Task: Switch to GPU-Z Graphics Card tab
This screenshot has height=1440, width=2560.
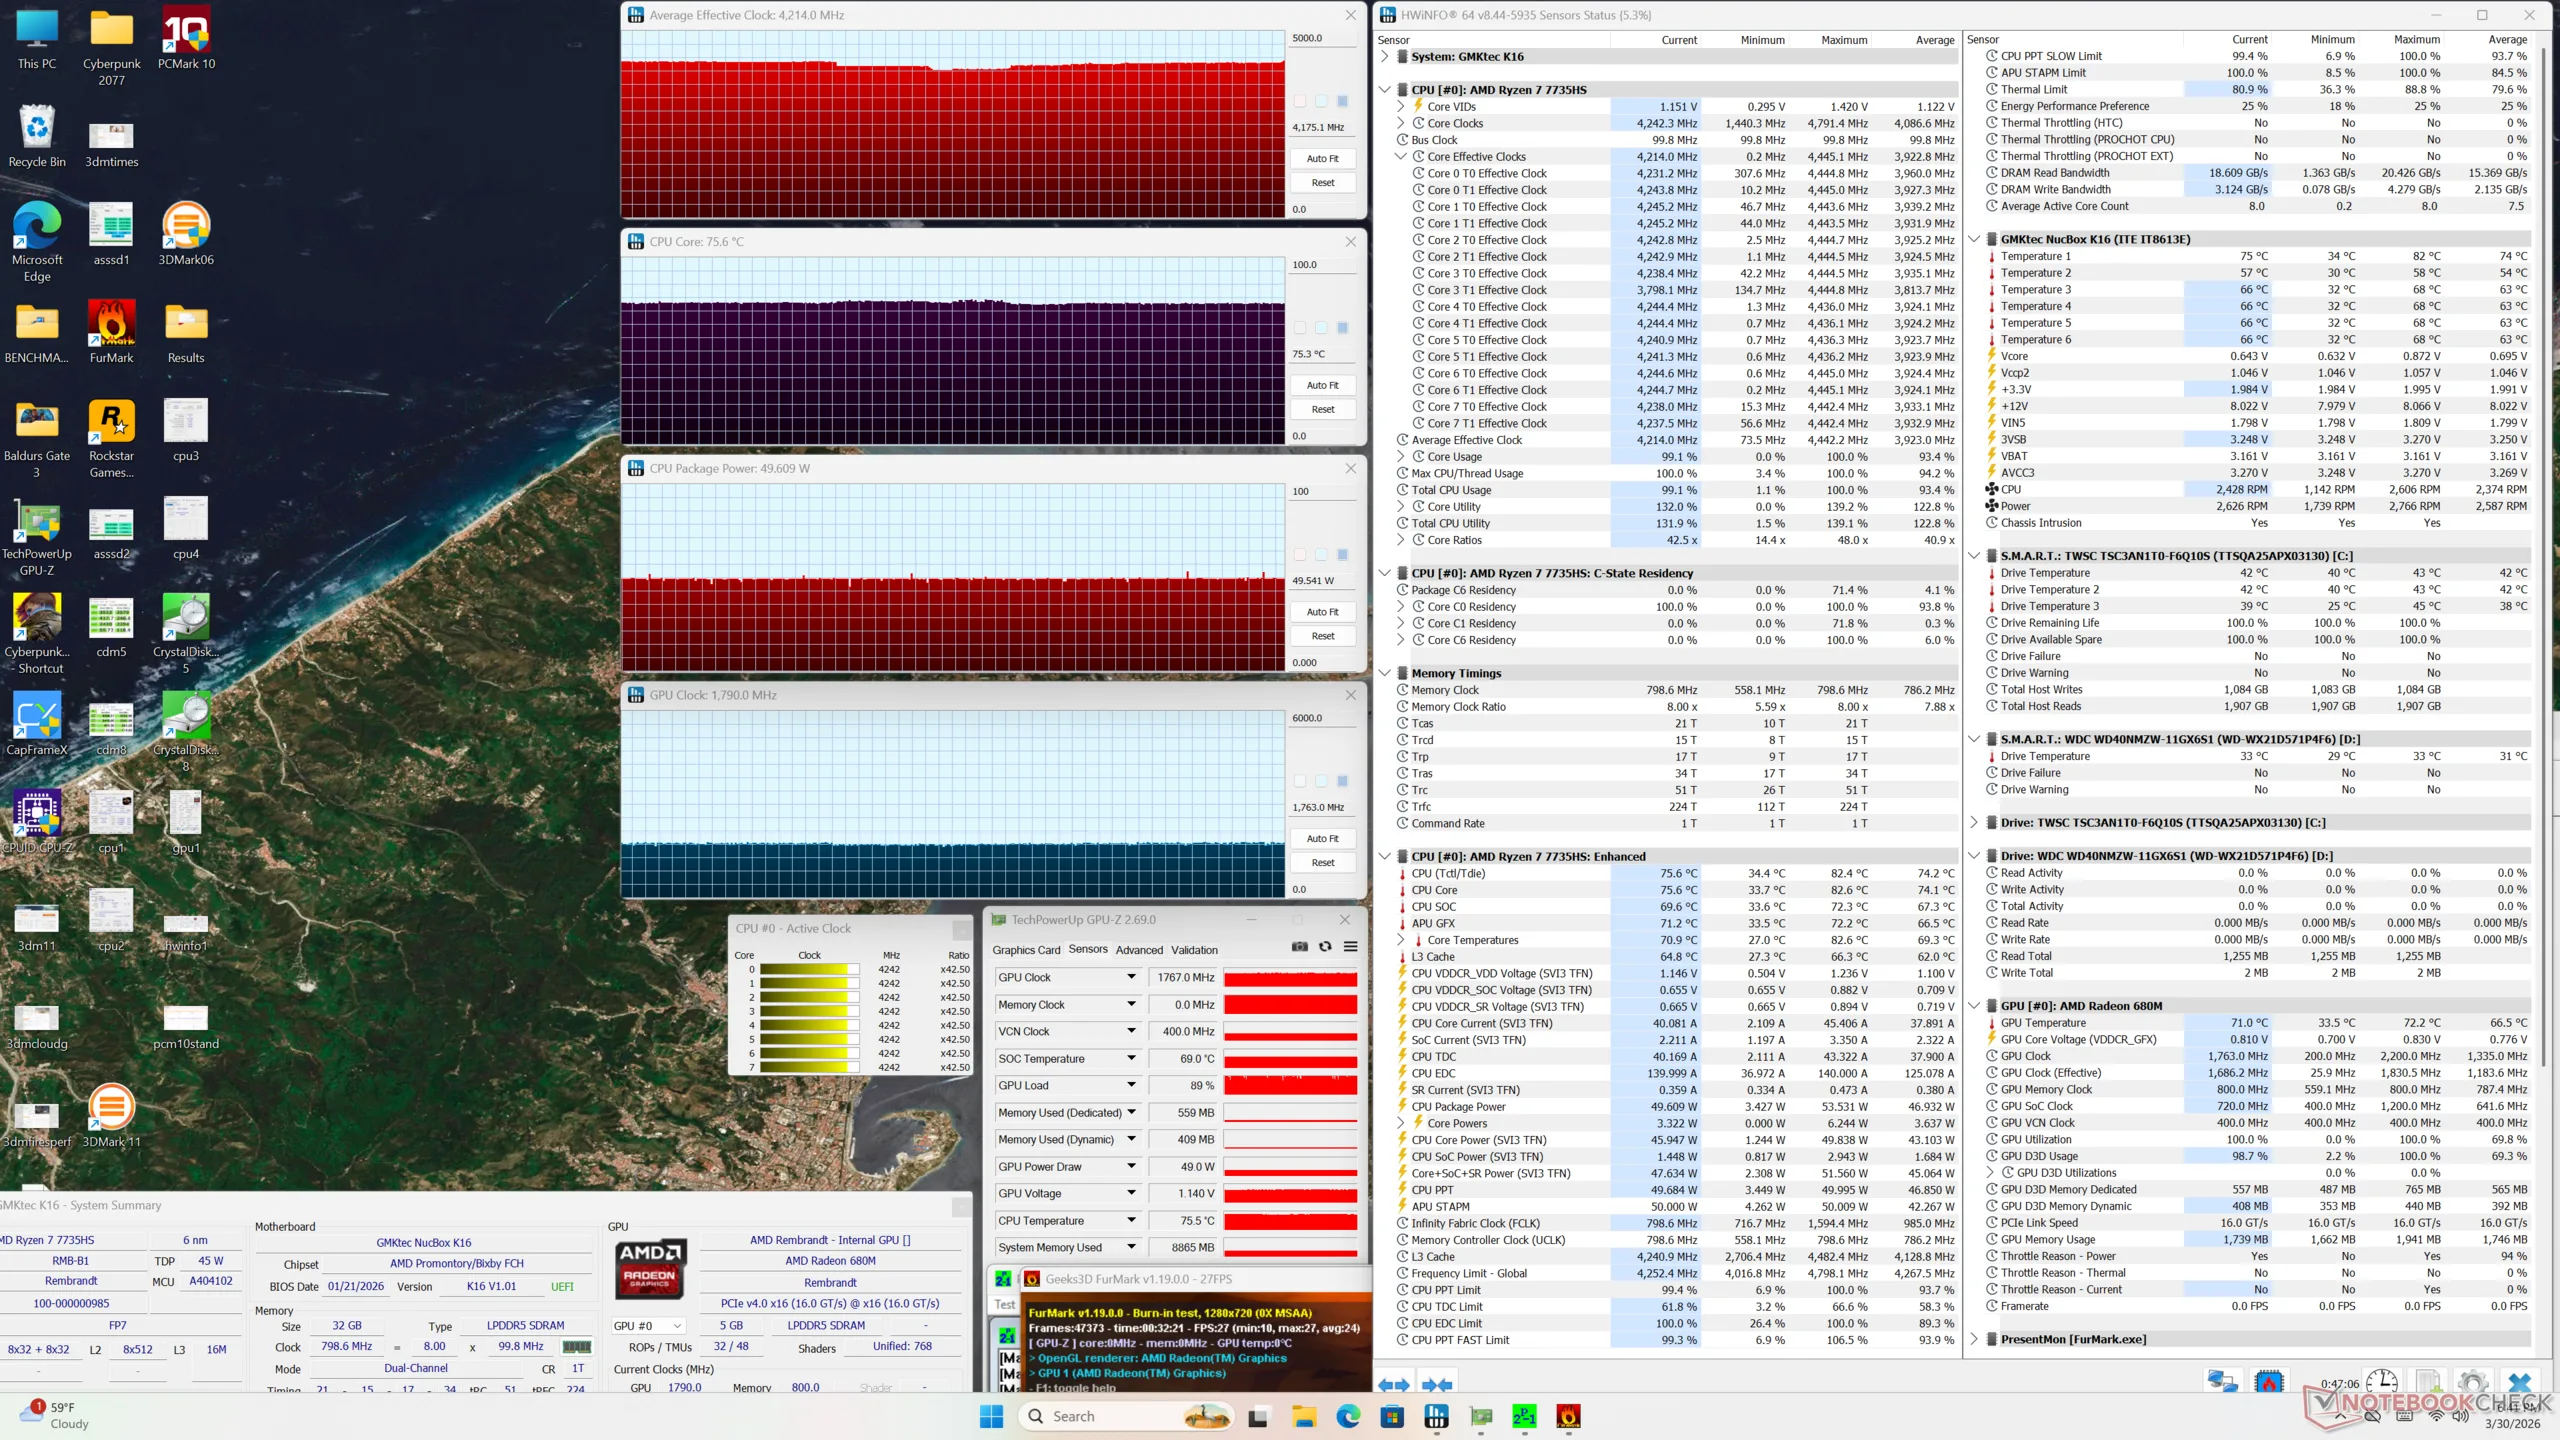Action: [x=1025, y=950]
